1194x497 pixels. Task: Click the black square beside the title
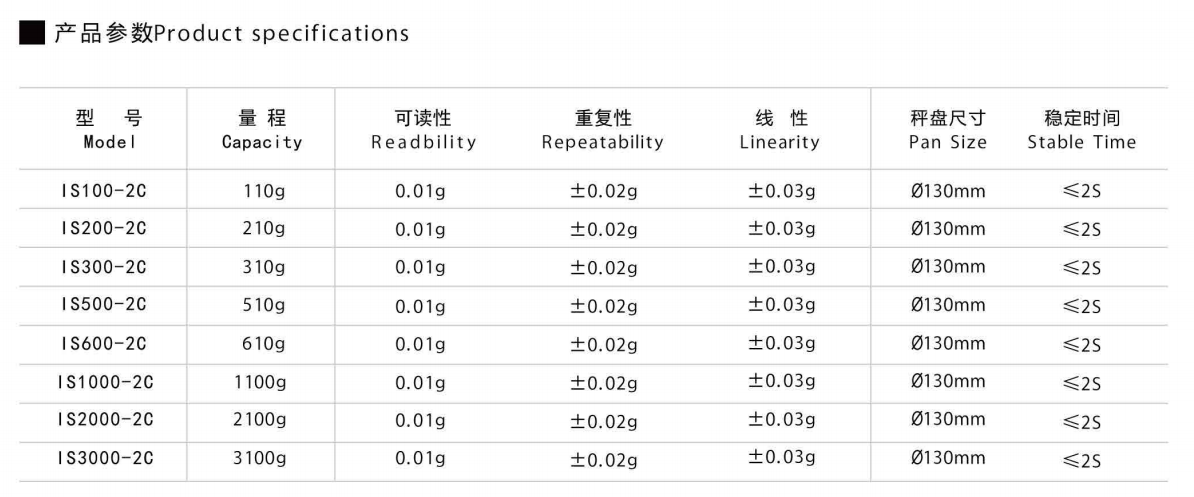32,34
